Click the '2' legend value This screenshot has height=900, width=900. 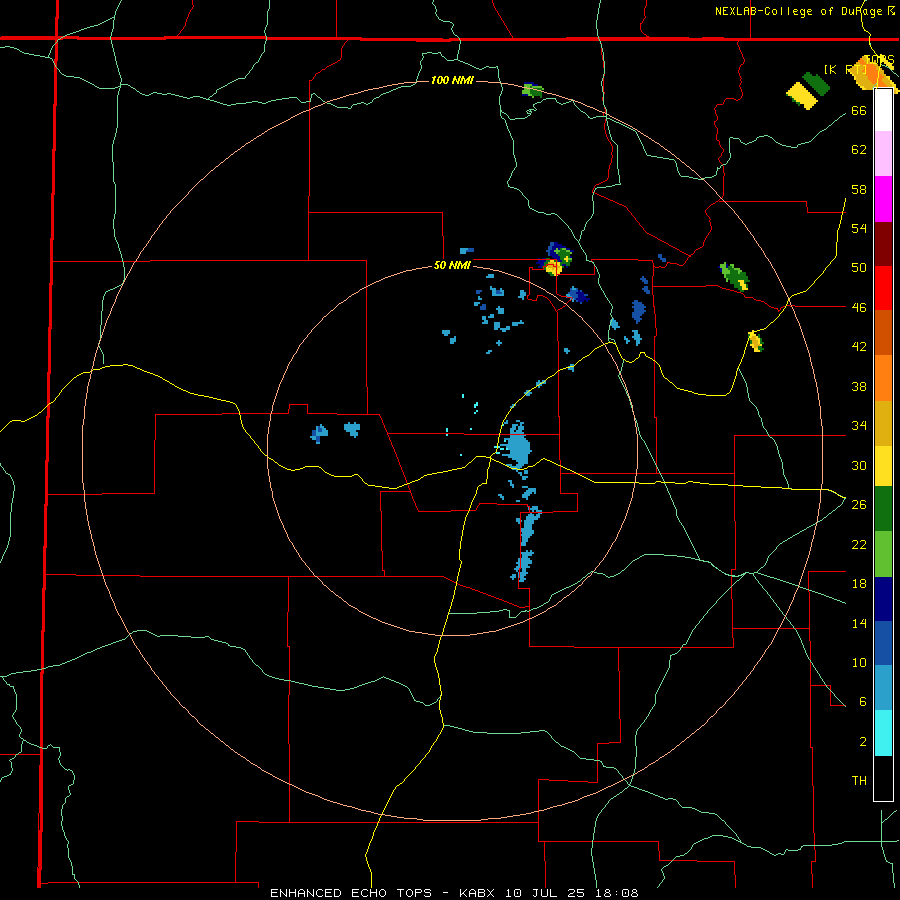point(863,742)
